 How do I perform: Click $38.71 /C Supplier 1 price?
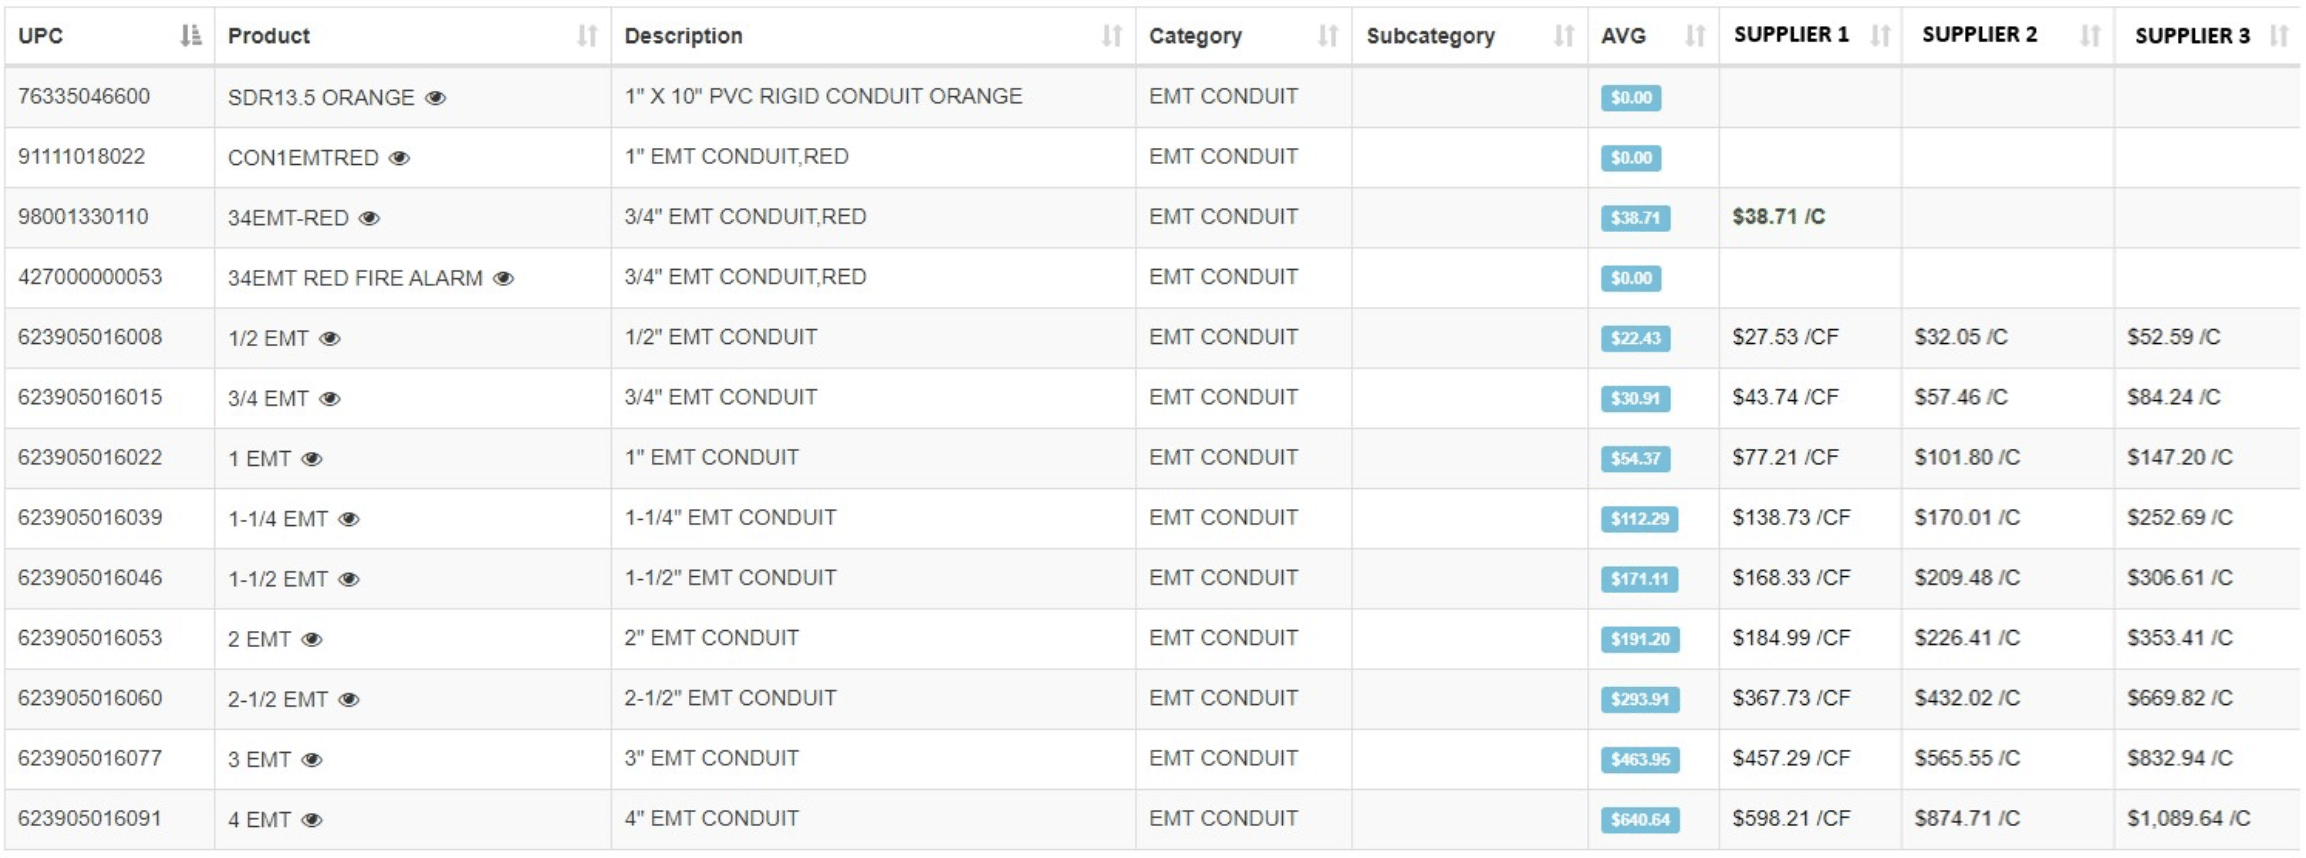click(x=1778, y=217)
